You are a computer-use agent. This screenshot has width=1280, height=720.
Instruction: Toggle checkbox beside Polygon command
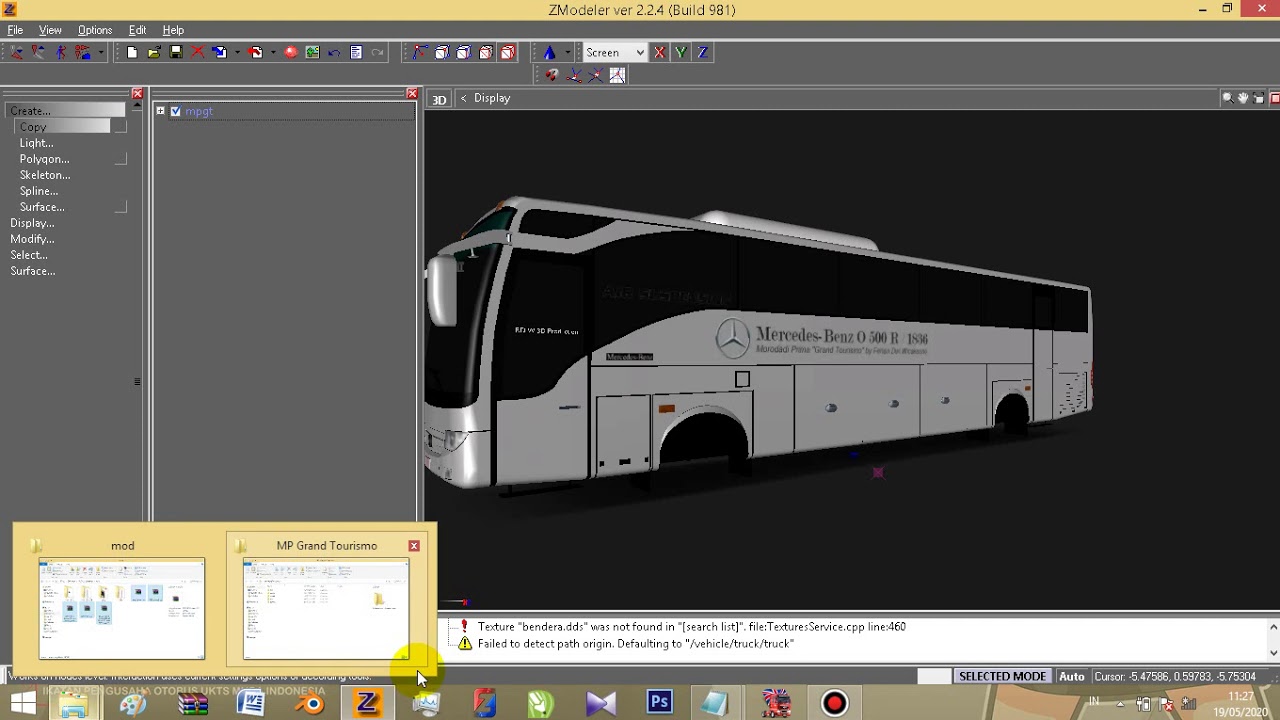click(120, 159)
